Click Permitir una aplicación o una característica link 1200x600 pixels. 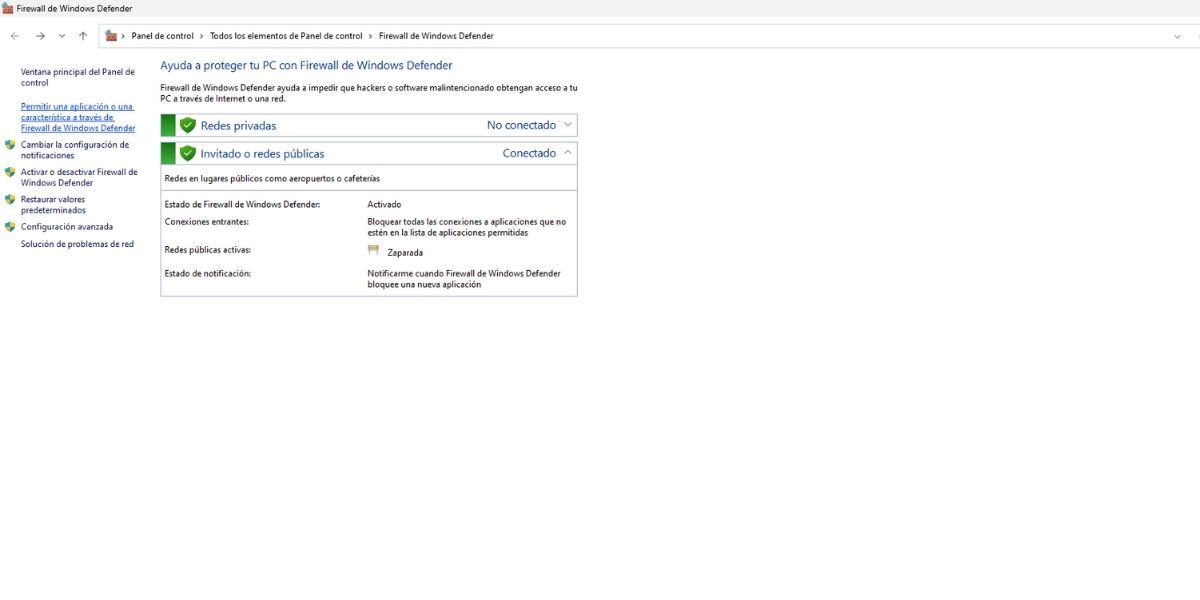[x=78, y=117]
